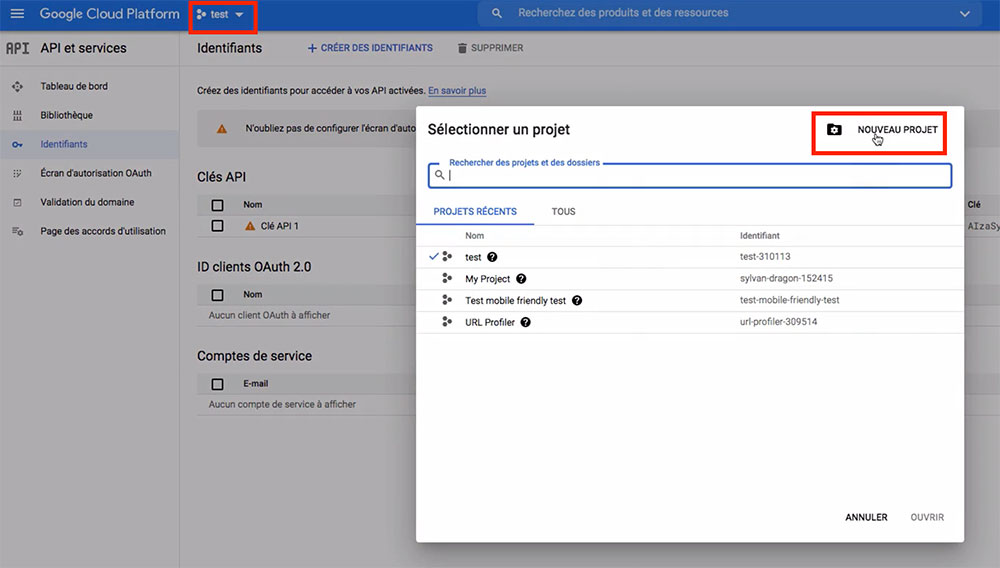The image size is (1000, 568).
Task: Open Page des accords d'utilisation
Action: [103, 231]
